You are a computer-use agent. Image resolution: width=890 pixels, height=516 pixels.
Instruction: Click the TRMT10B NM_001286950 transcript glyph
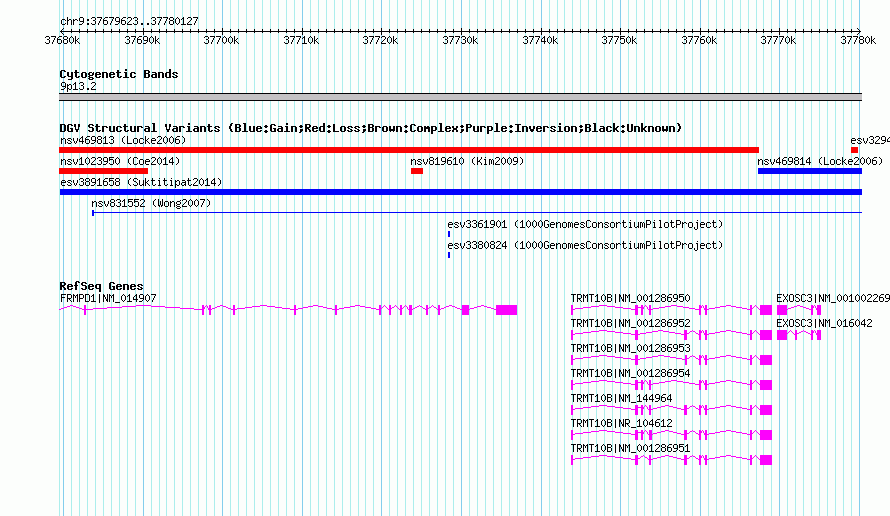(x=671, y=310)
